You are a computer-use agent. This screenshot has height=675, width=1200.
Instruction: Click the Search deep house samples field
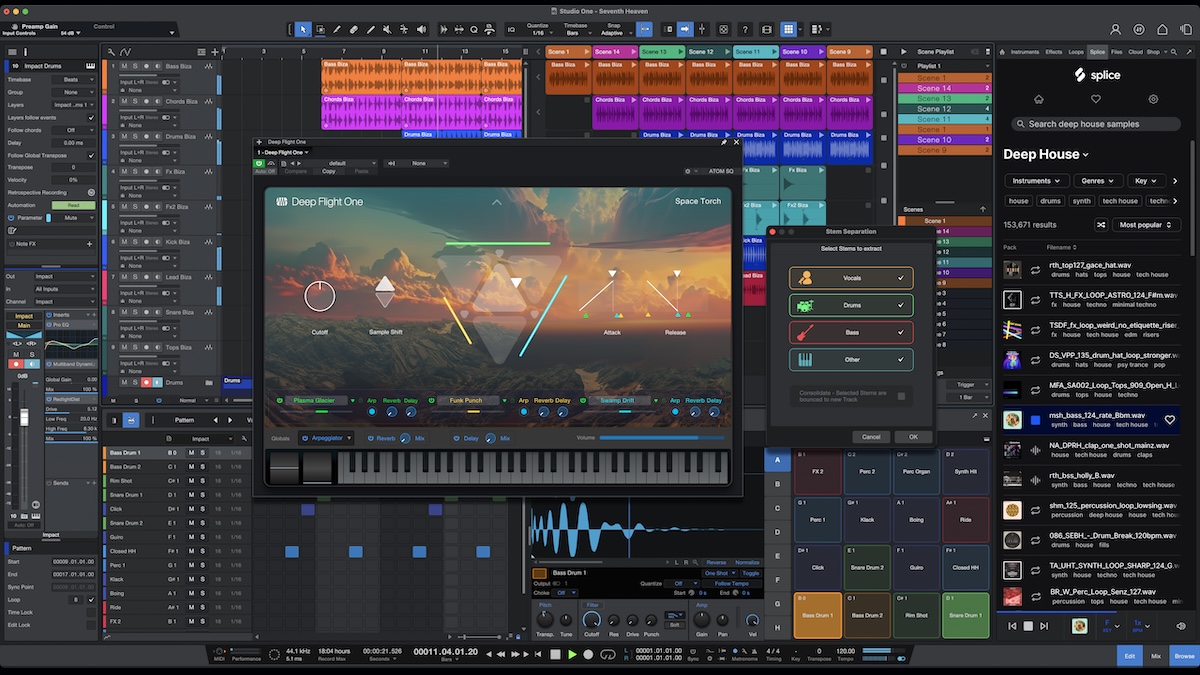[x=1096, y=124]
